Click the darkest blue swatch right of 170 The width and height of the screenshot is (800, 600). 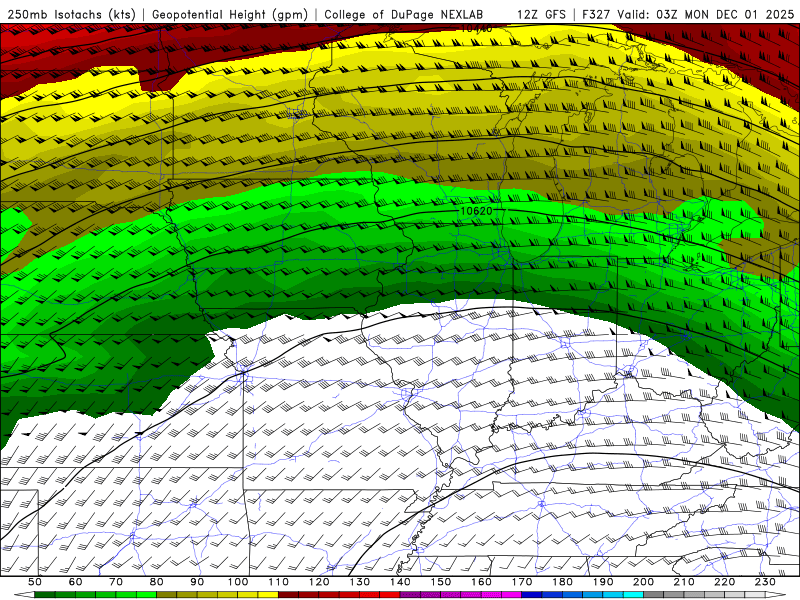[x=532, y=595]
